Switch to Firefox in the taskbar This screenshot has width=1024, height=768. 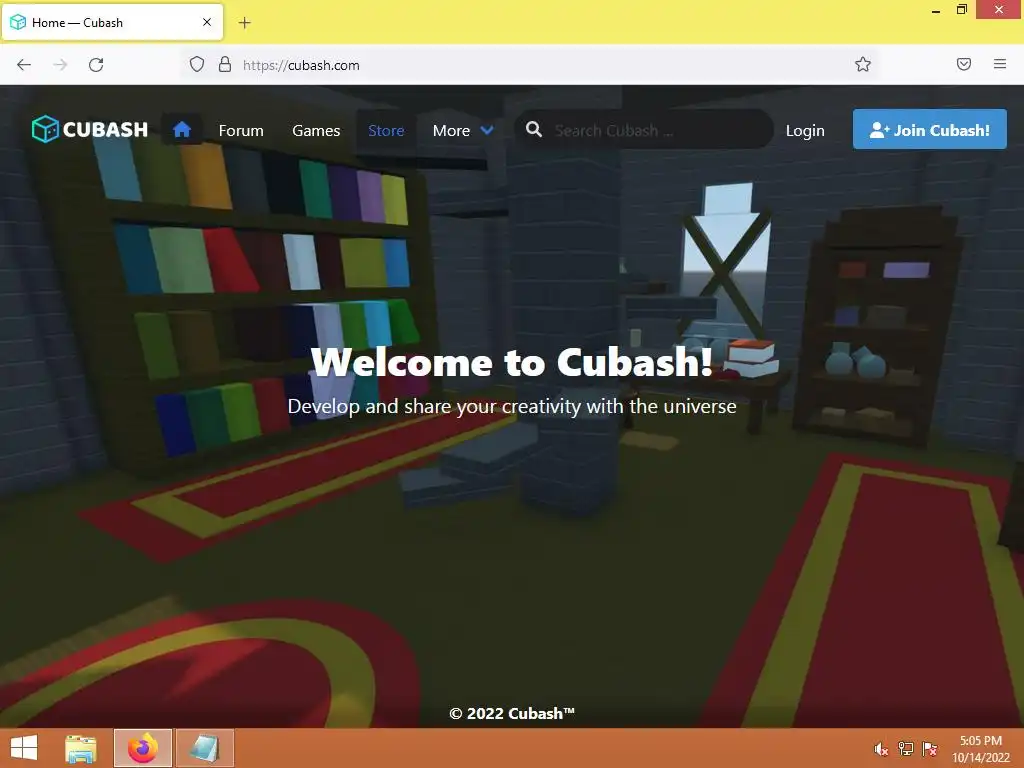tap(143, 748)
